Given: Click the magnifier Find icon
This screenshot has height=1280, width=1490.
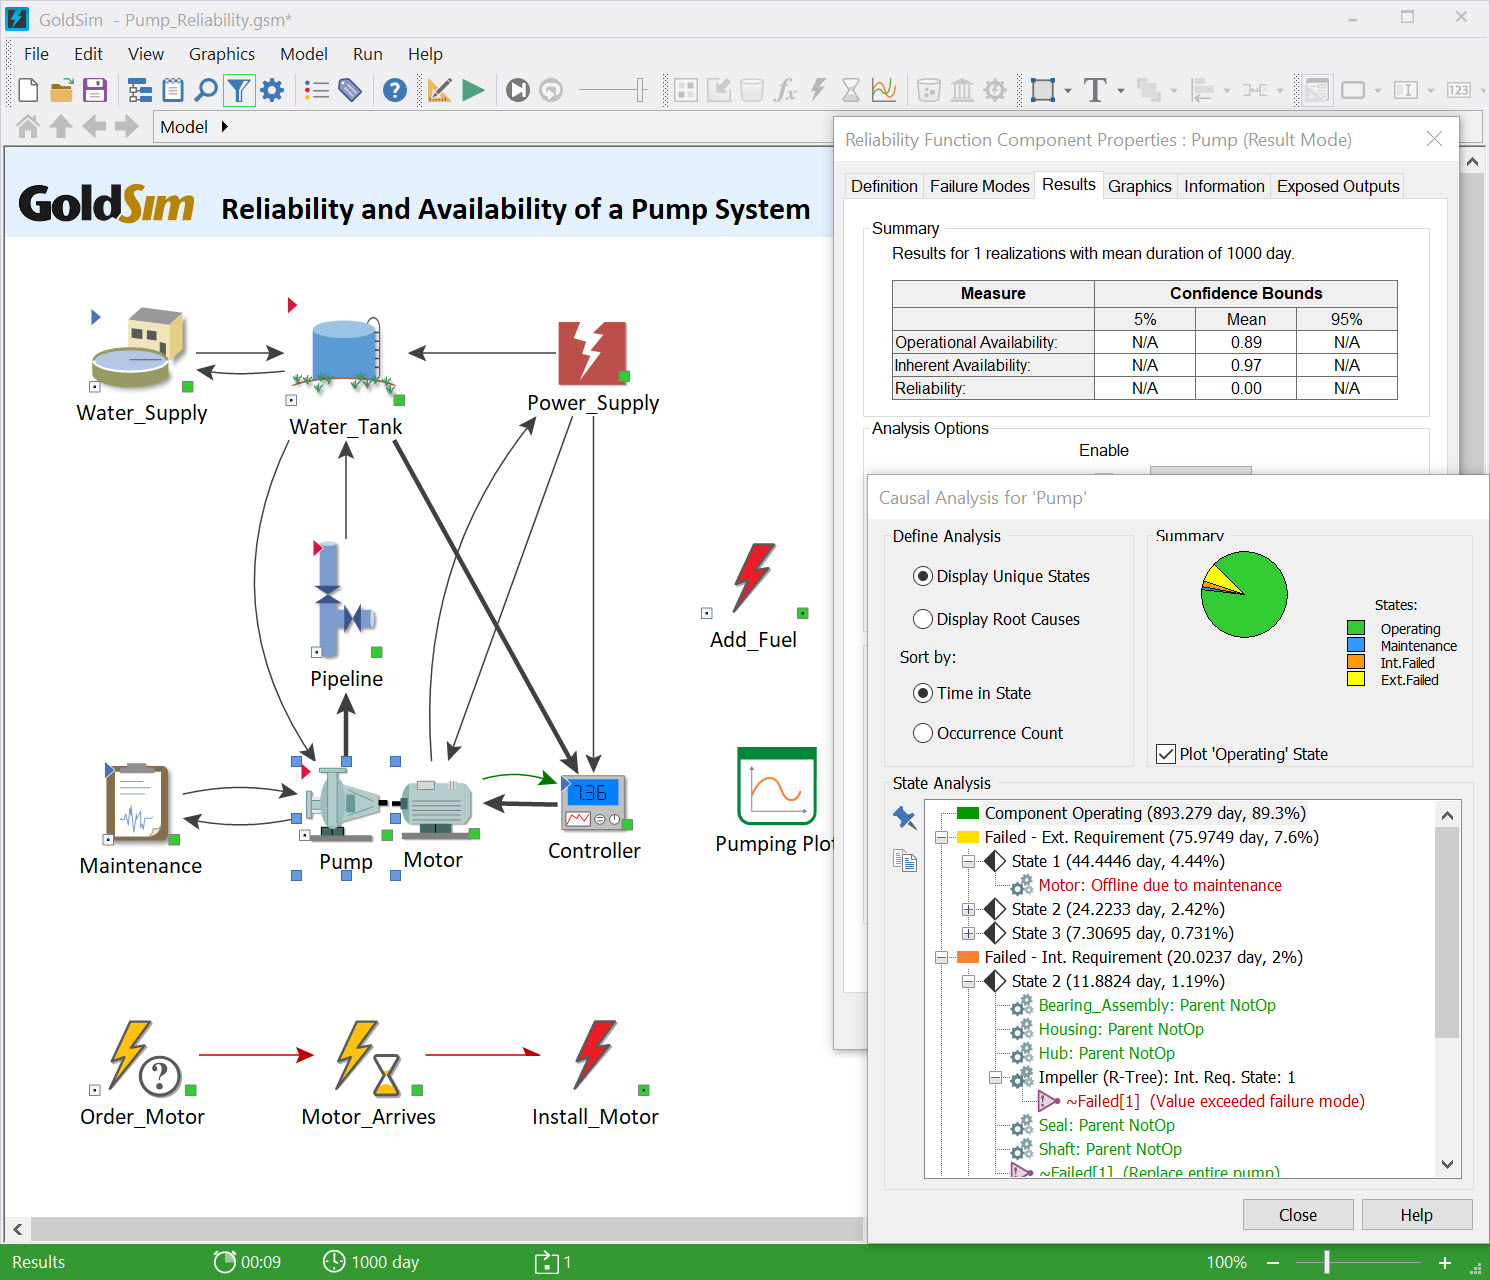Looking at the screenshot, I should pos(206,90).
